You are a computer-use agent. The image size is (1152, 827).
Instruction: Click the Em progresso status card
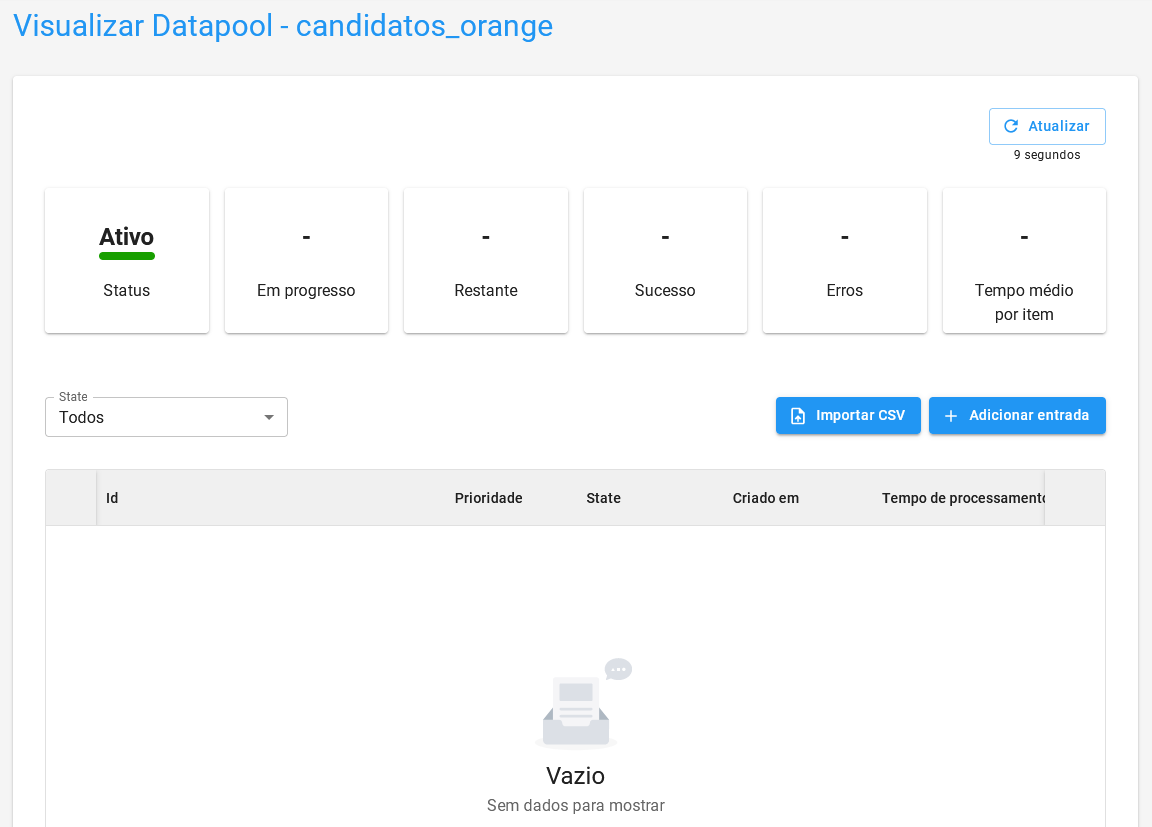click(306, 260)
